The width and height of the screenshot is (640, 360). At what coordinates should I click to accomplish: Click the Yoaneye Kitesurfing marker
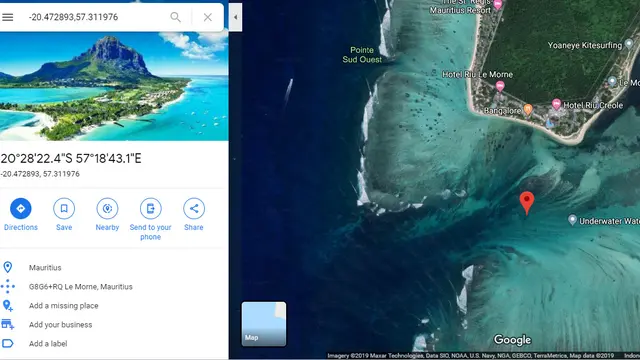(629, 43)
